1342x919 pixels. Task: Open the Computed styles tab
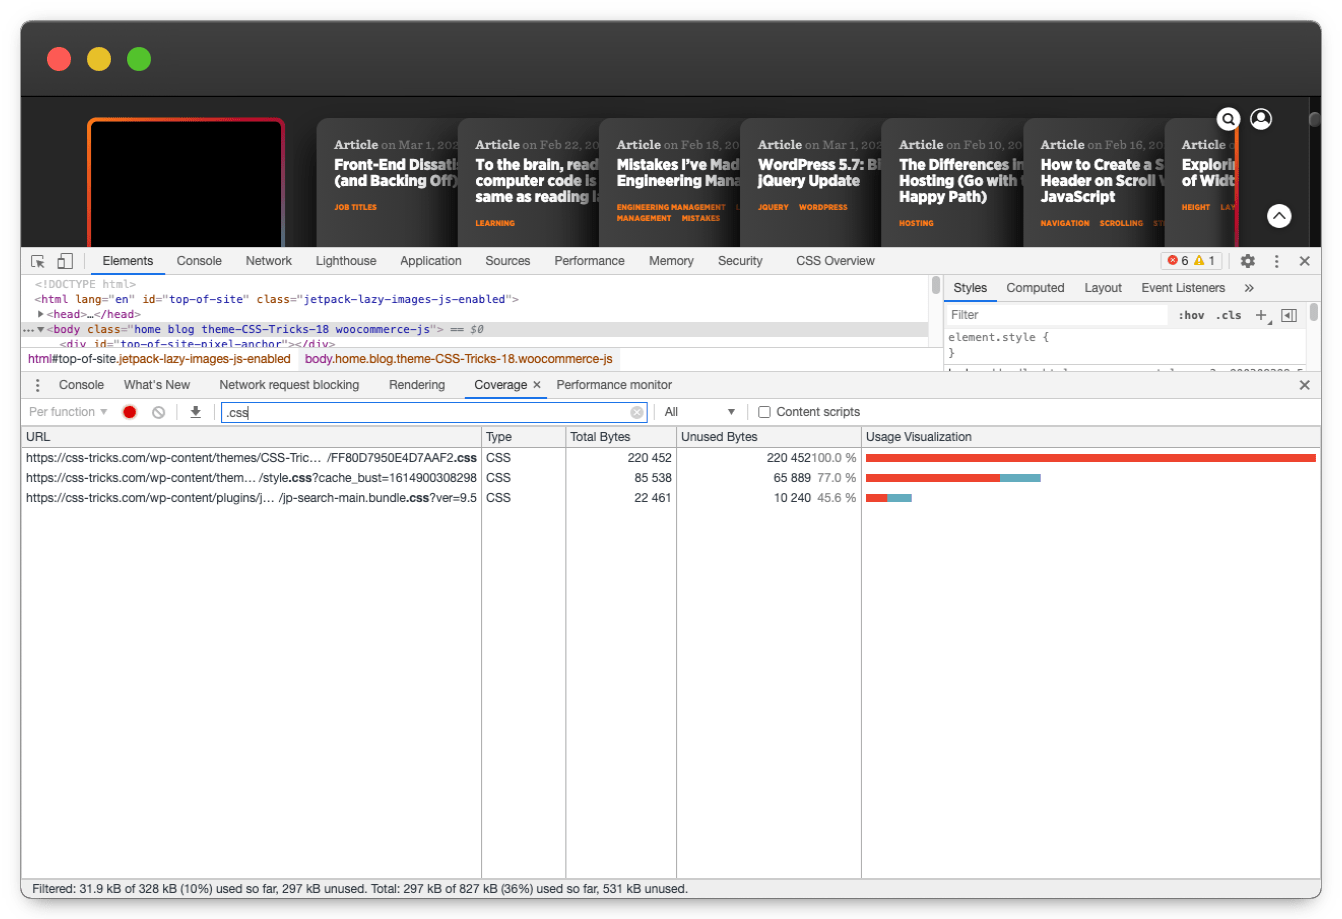click(x=1034, y=288)
